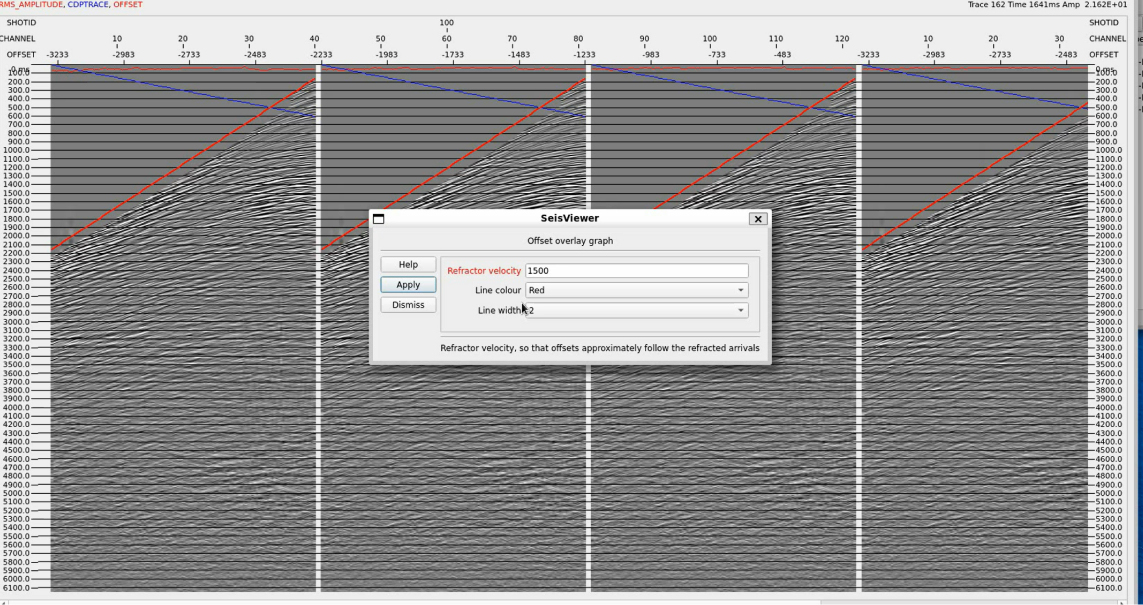This screenshot has height=605, width=1143.
Task: Dismiss the Offset overlay graph dialog
Action: coord(408,305)
